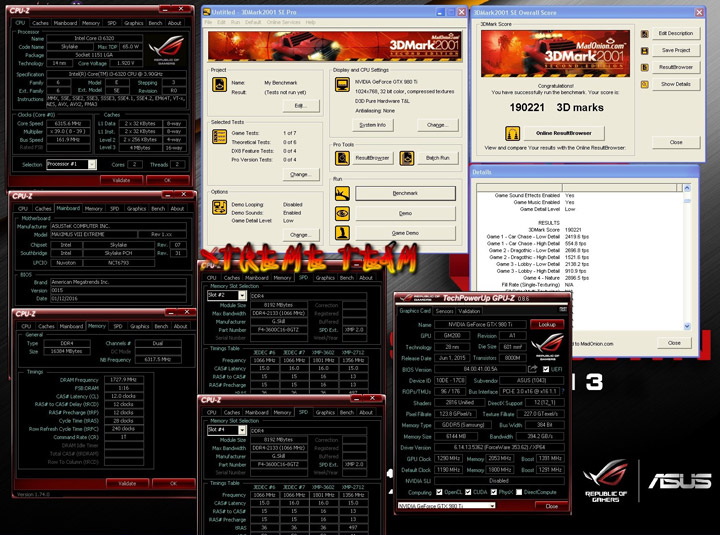Image resolution: width=720 pixels, height=535 pixels.
Task: Click the Project document icon in 3DMark
Action: (x=219, y=84)
